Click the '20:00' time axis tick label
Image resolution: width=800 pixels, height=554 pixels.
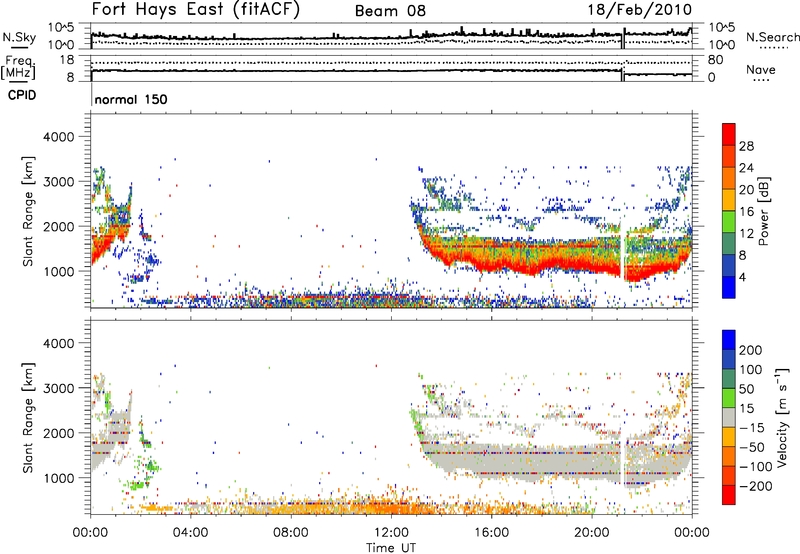pyautogui.click(x=592, y=533)
